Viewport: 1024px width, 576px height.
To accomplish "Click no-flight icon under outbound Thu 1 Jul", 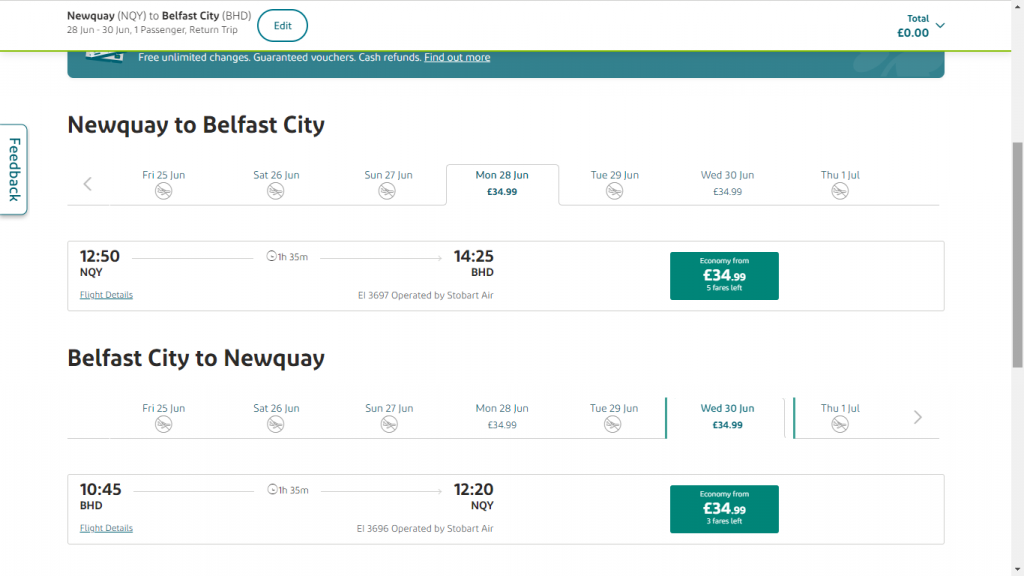I will pyautogui.click(x=840, y=191).
